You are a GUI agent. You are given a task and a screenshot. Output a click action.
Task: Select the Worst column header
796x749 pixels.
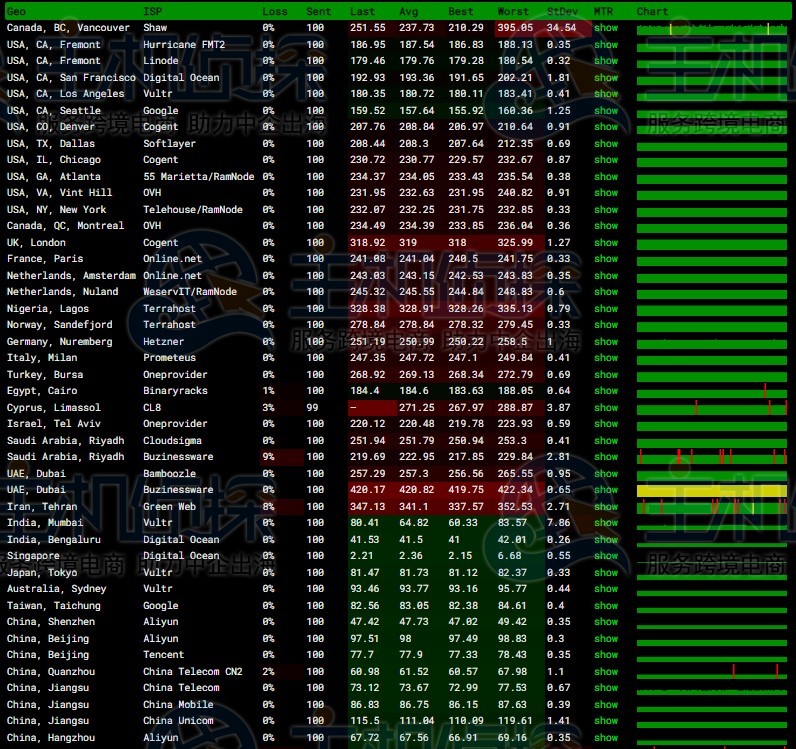[x=513, y=12]
